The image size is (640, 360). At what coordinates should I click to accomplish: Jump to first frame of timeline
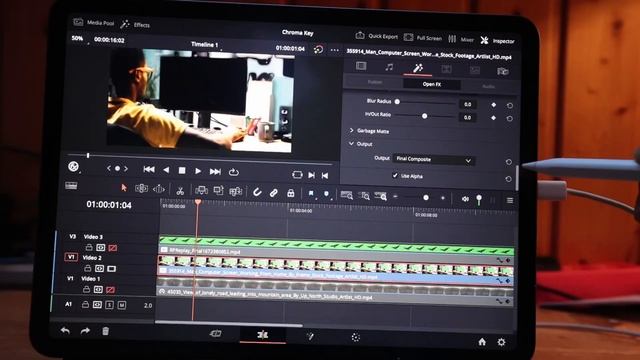pos(149,169)
